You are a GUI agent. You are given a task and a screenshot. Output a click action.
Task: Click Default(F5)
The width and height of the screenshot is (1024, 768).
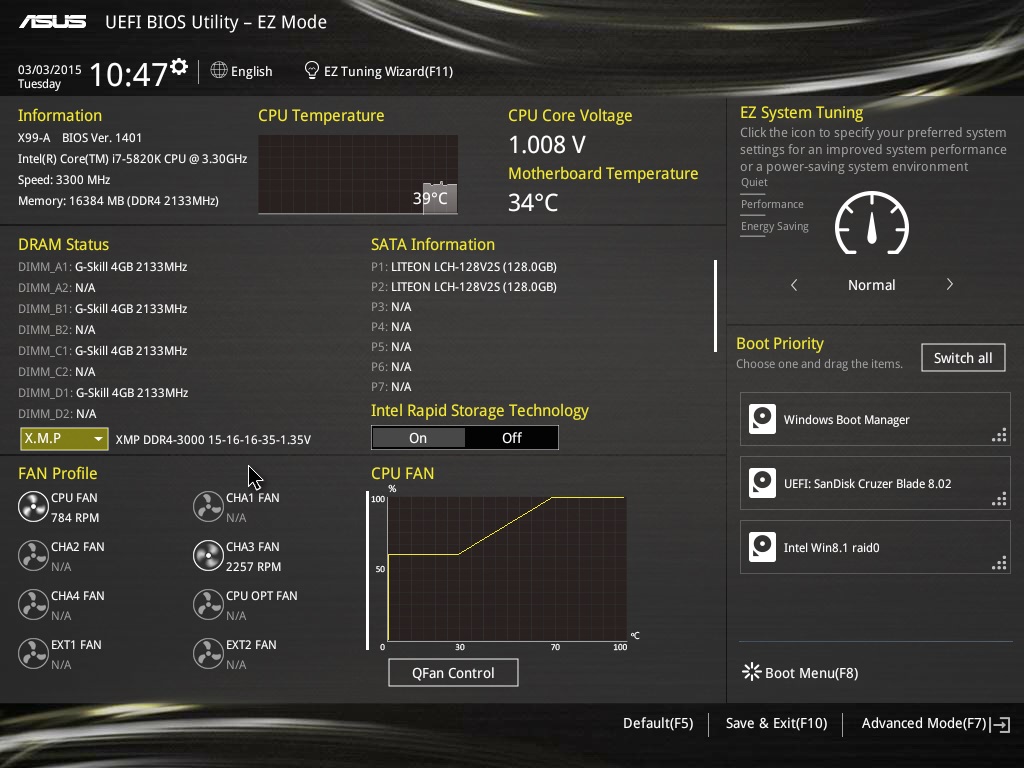click(x=658, y=724)
